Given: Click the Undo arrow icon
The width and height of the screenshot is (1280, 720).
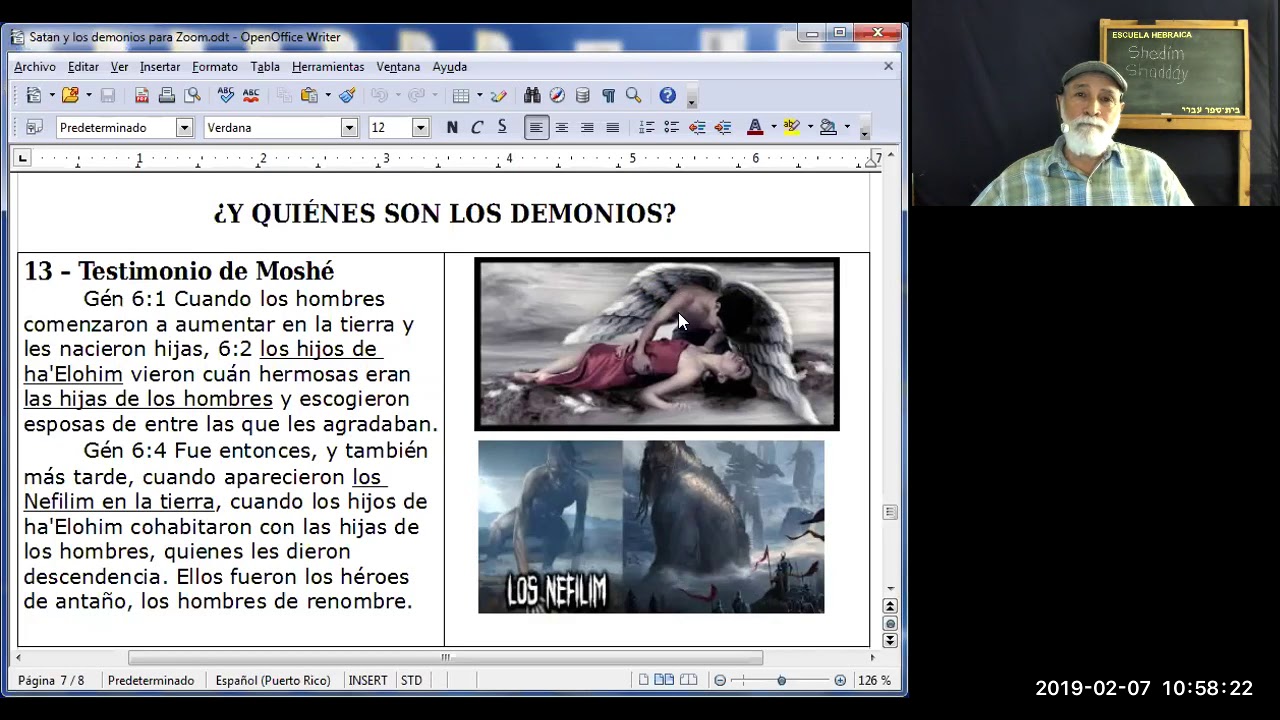Looking at the screenshot, I should click(379, 95).
